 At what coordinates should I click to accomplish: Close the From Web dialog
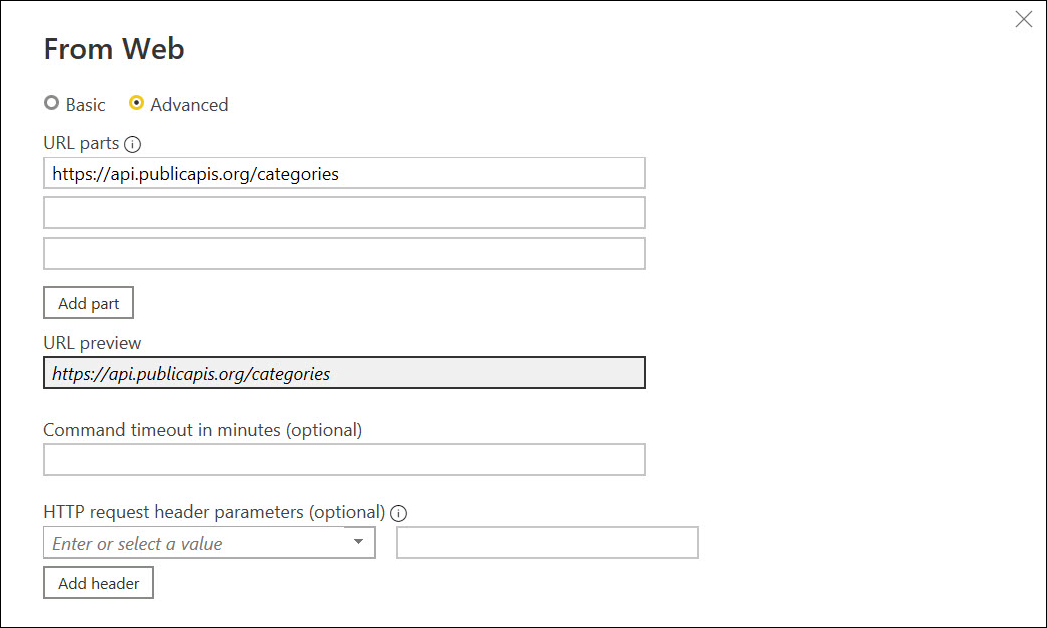(x=1023, y=19)
